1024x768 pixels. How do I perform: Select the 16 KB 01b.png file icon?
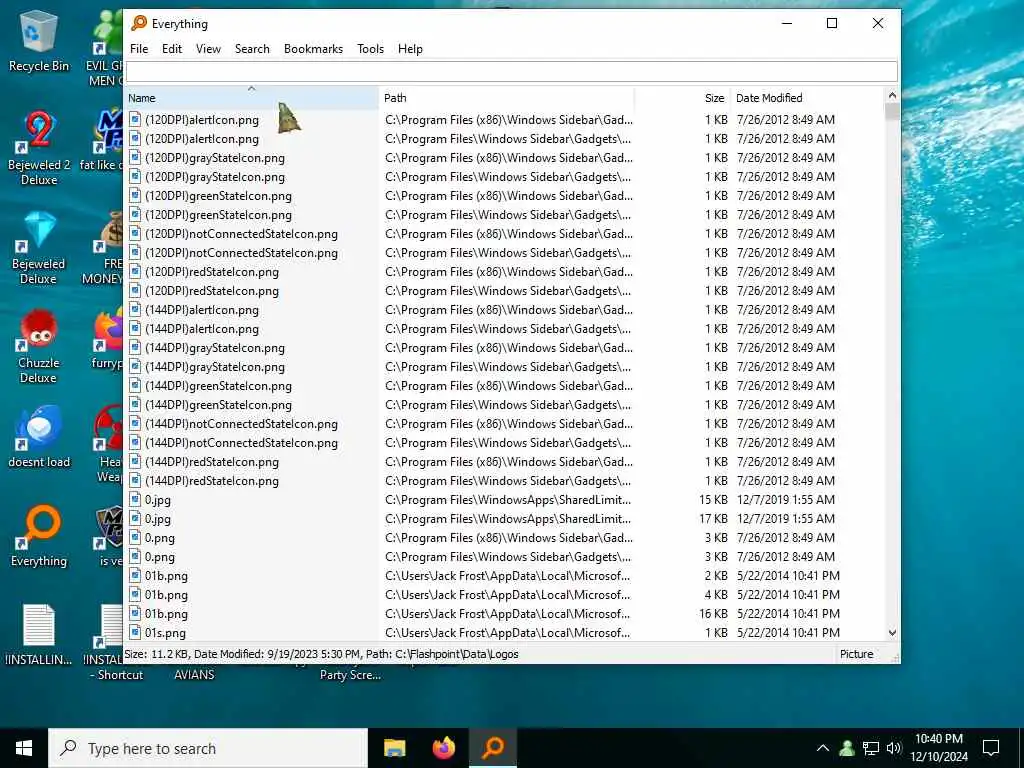point(135,613)
